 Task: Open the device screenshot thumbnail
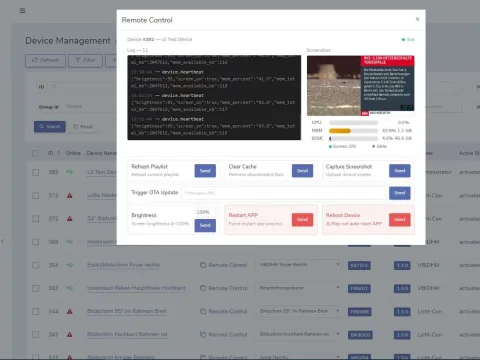[361, 86]
